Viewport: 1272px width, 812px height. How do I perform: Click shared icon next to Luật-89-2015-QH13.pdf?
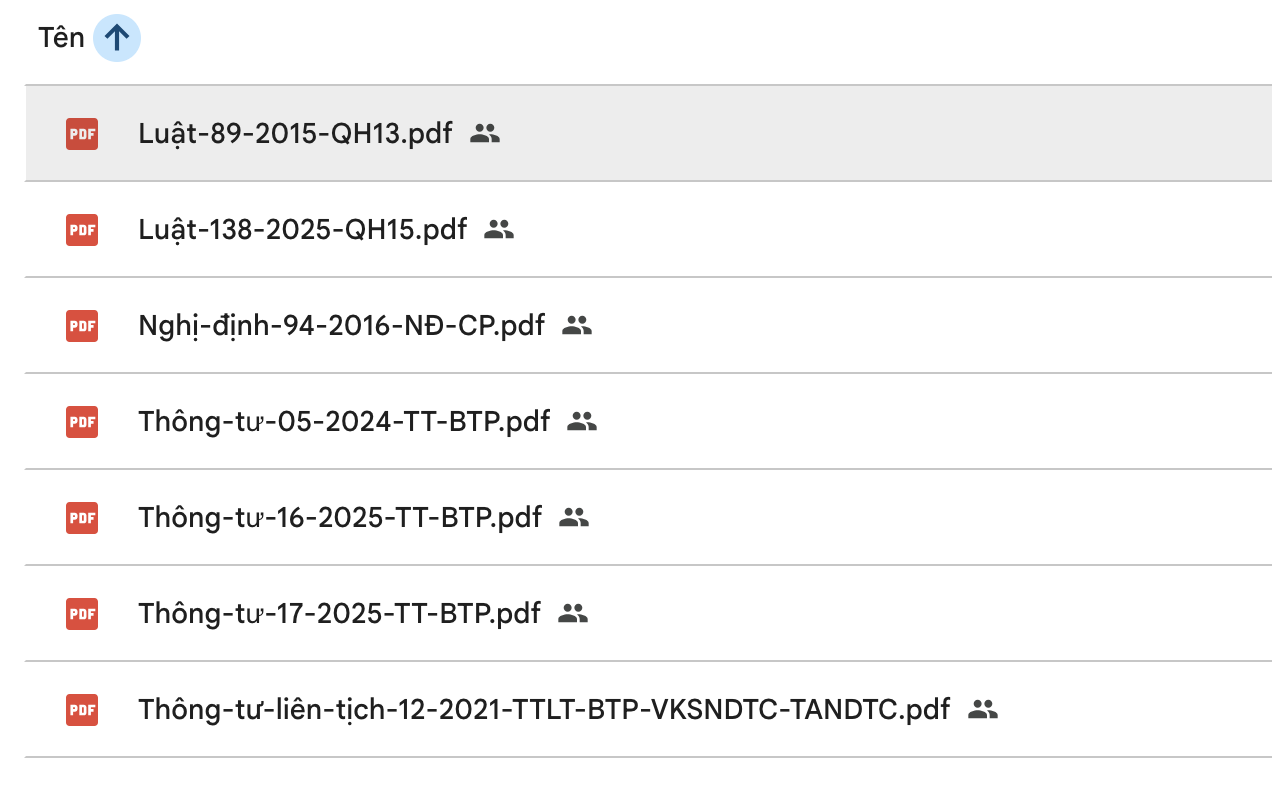click(485, 133)
